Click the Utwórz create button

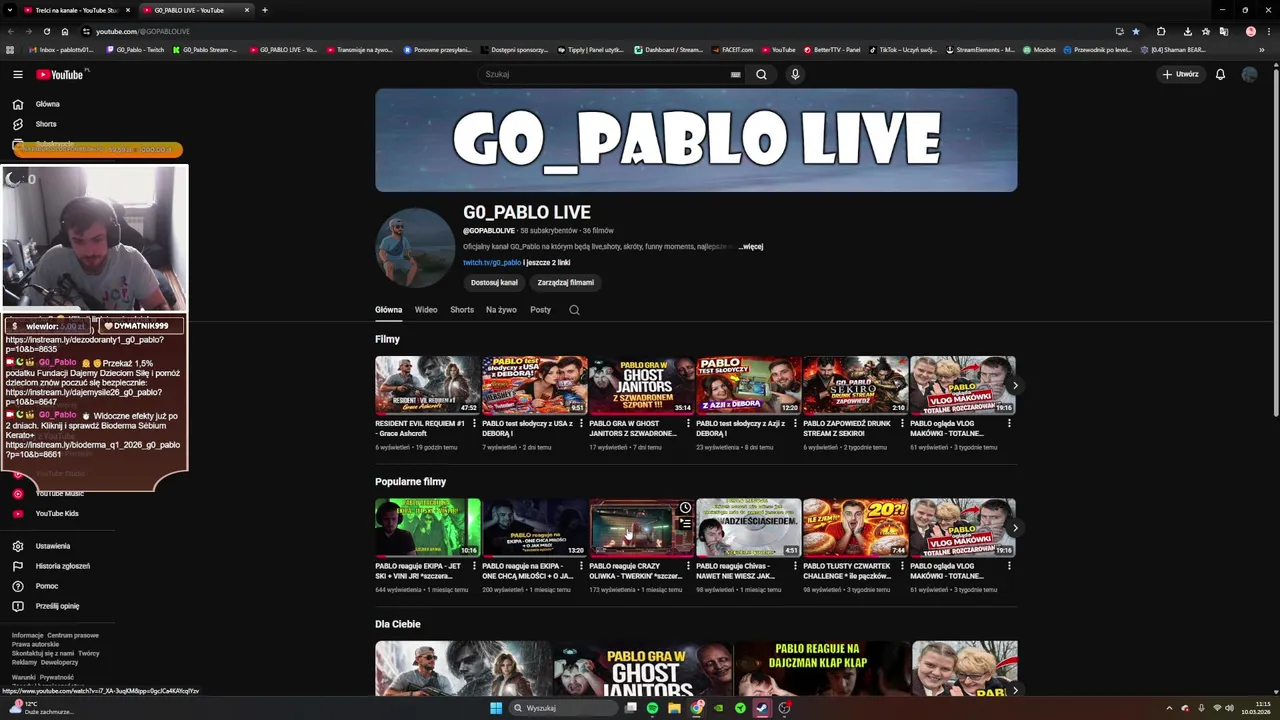(x=1180, y=74)
